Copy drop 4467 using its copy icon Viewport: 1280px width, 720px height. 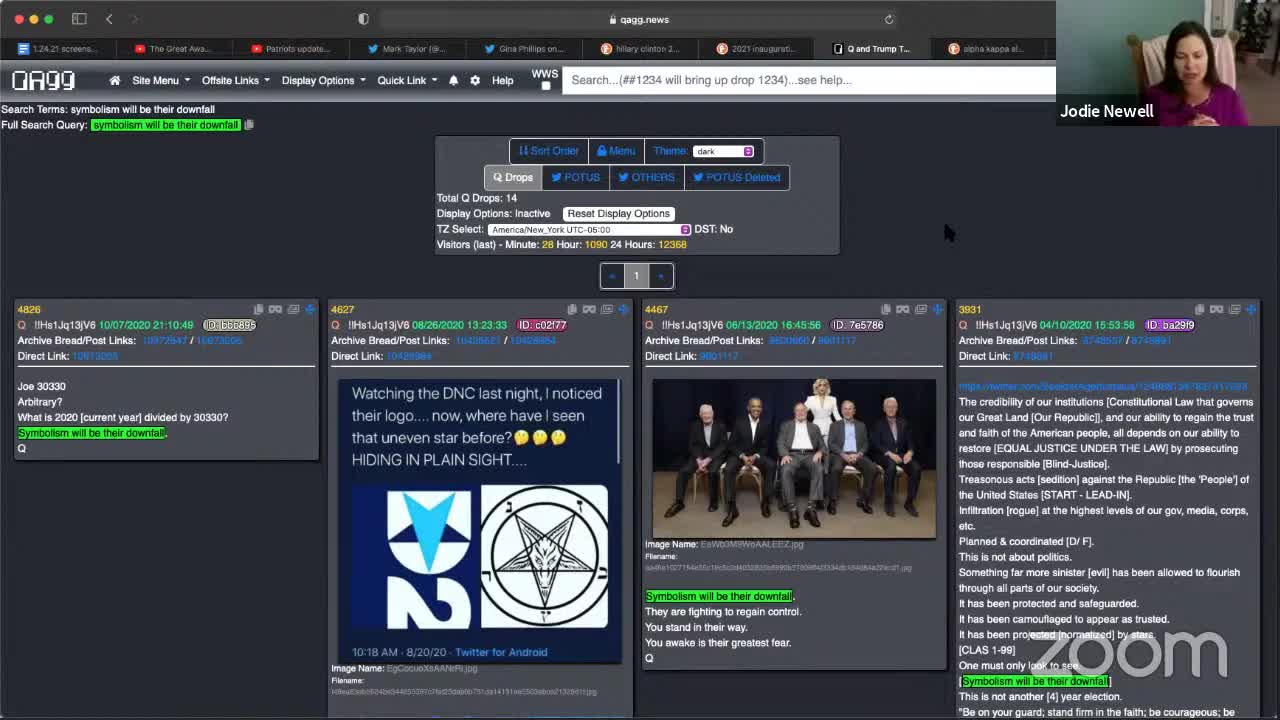(x=886, y=309)
